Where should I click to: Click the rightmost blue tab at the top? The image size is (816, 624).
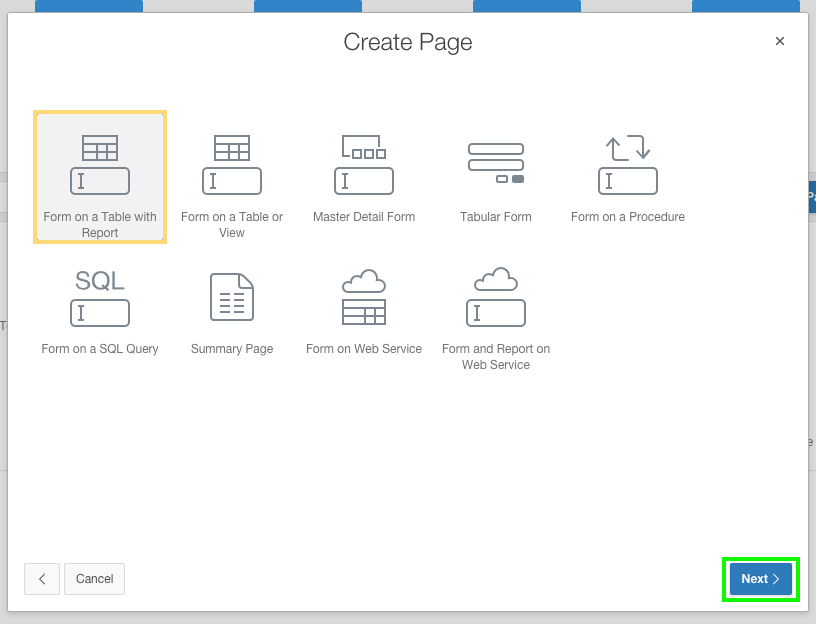(745, 5)
